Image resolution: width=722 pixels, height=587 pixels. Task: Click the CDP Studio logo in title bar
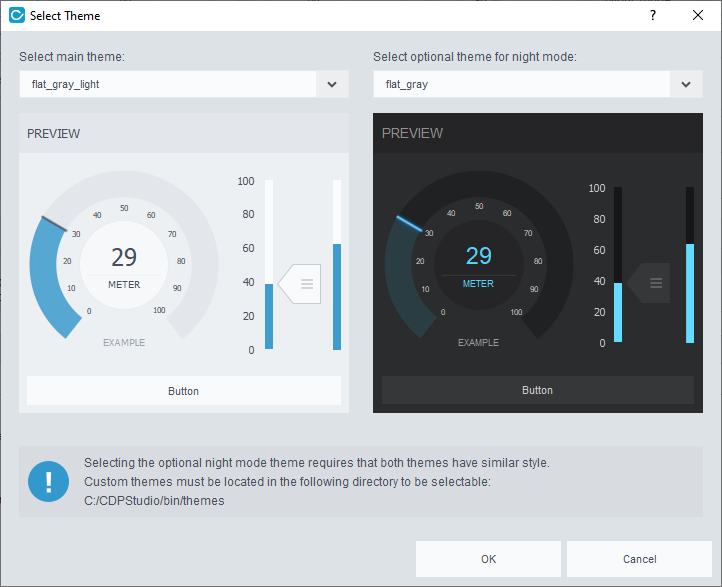click(x=16, y=16)
